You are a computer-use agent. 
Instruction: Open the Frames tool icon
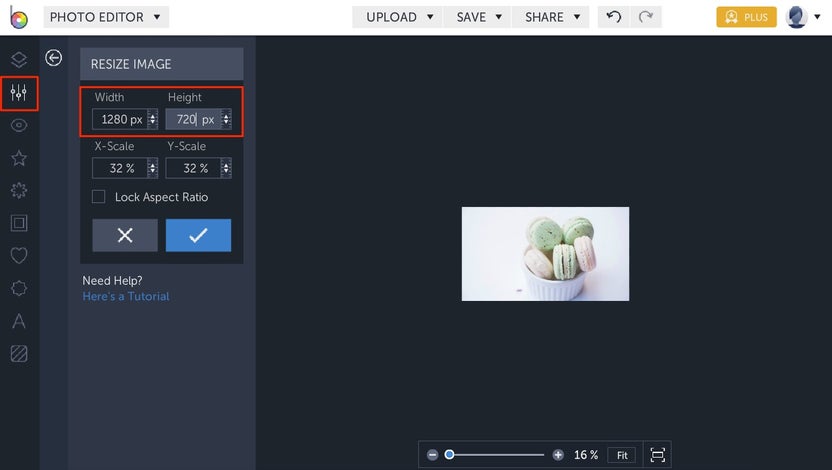(19, 223)
